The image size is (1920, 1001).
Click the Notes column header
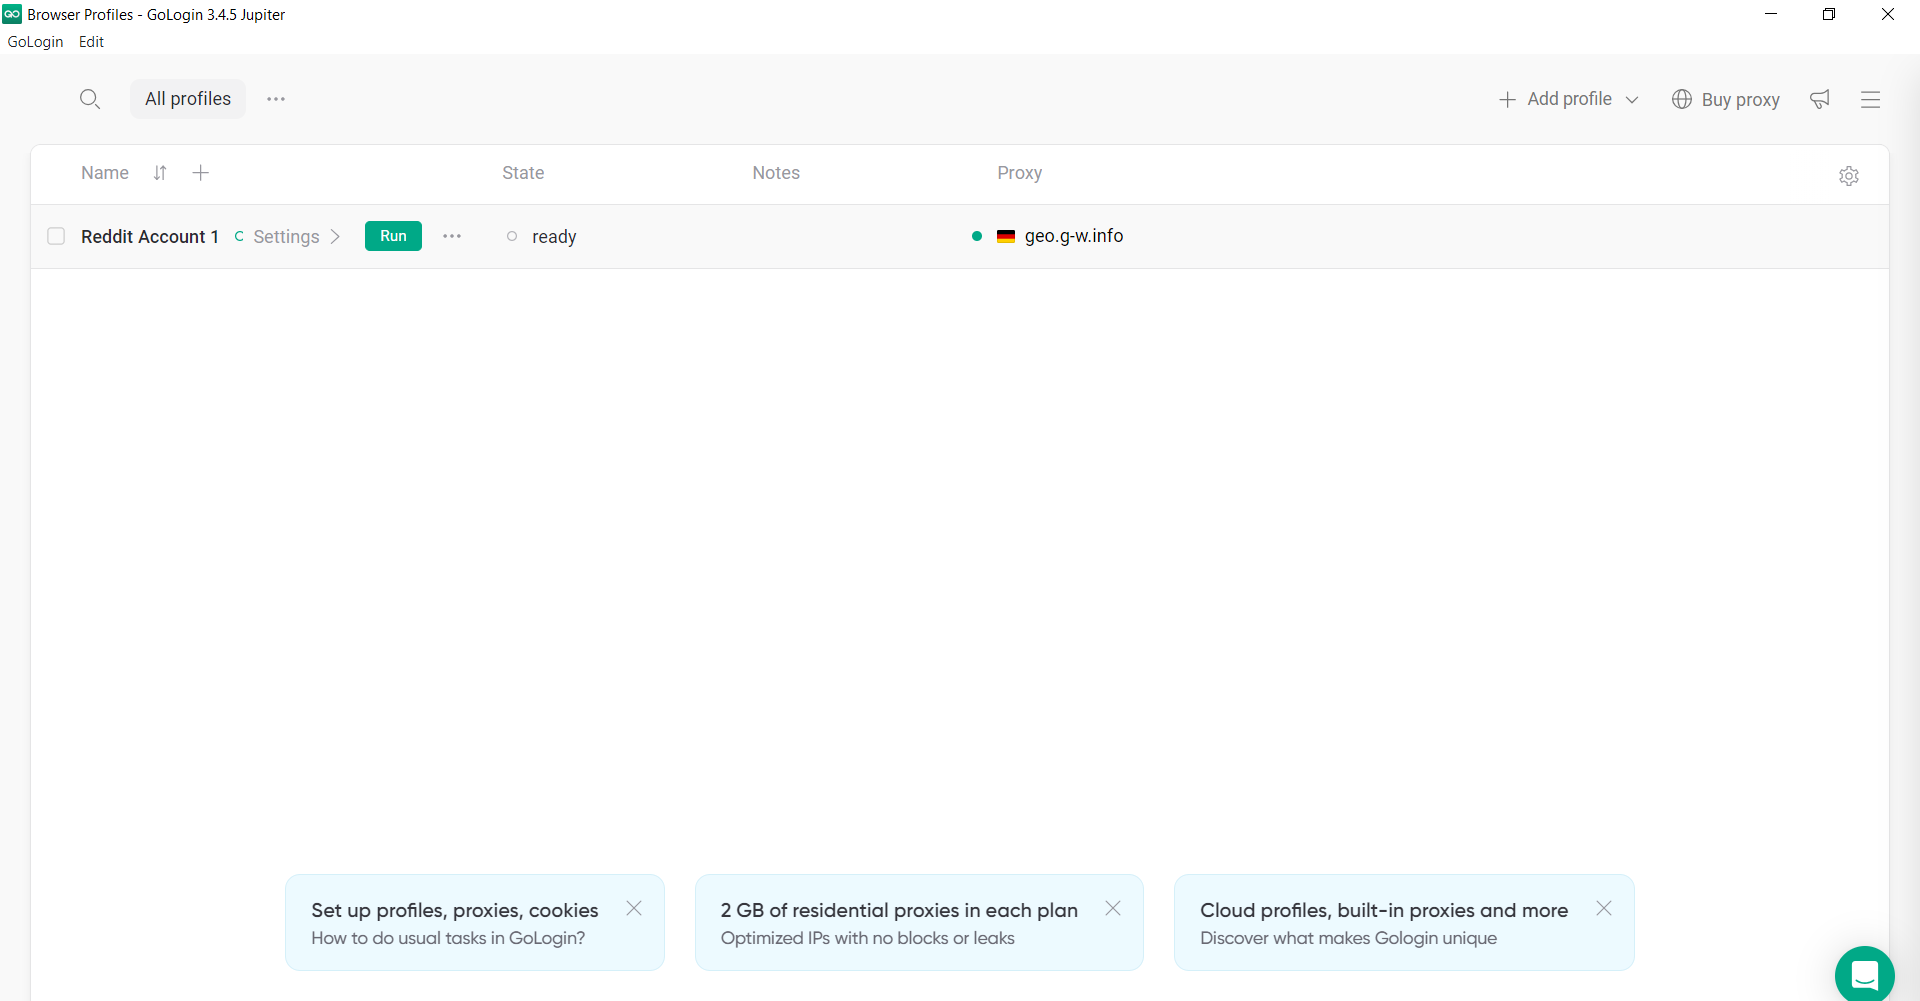776,173
